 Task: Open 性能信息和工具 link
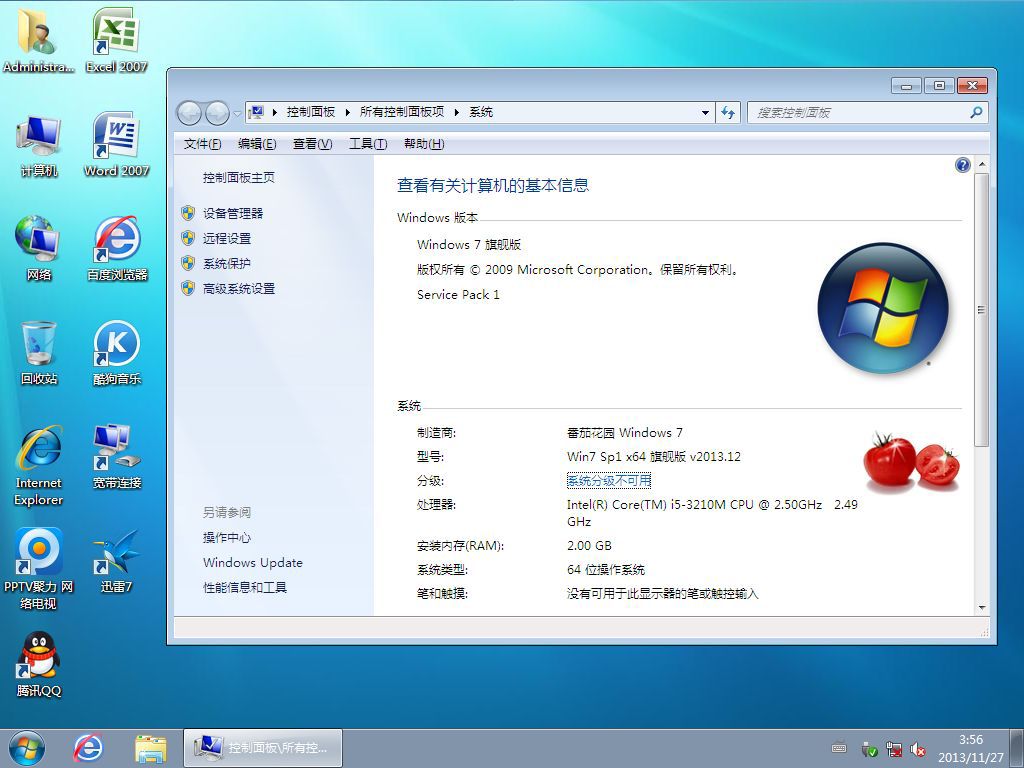245,587
